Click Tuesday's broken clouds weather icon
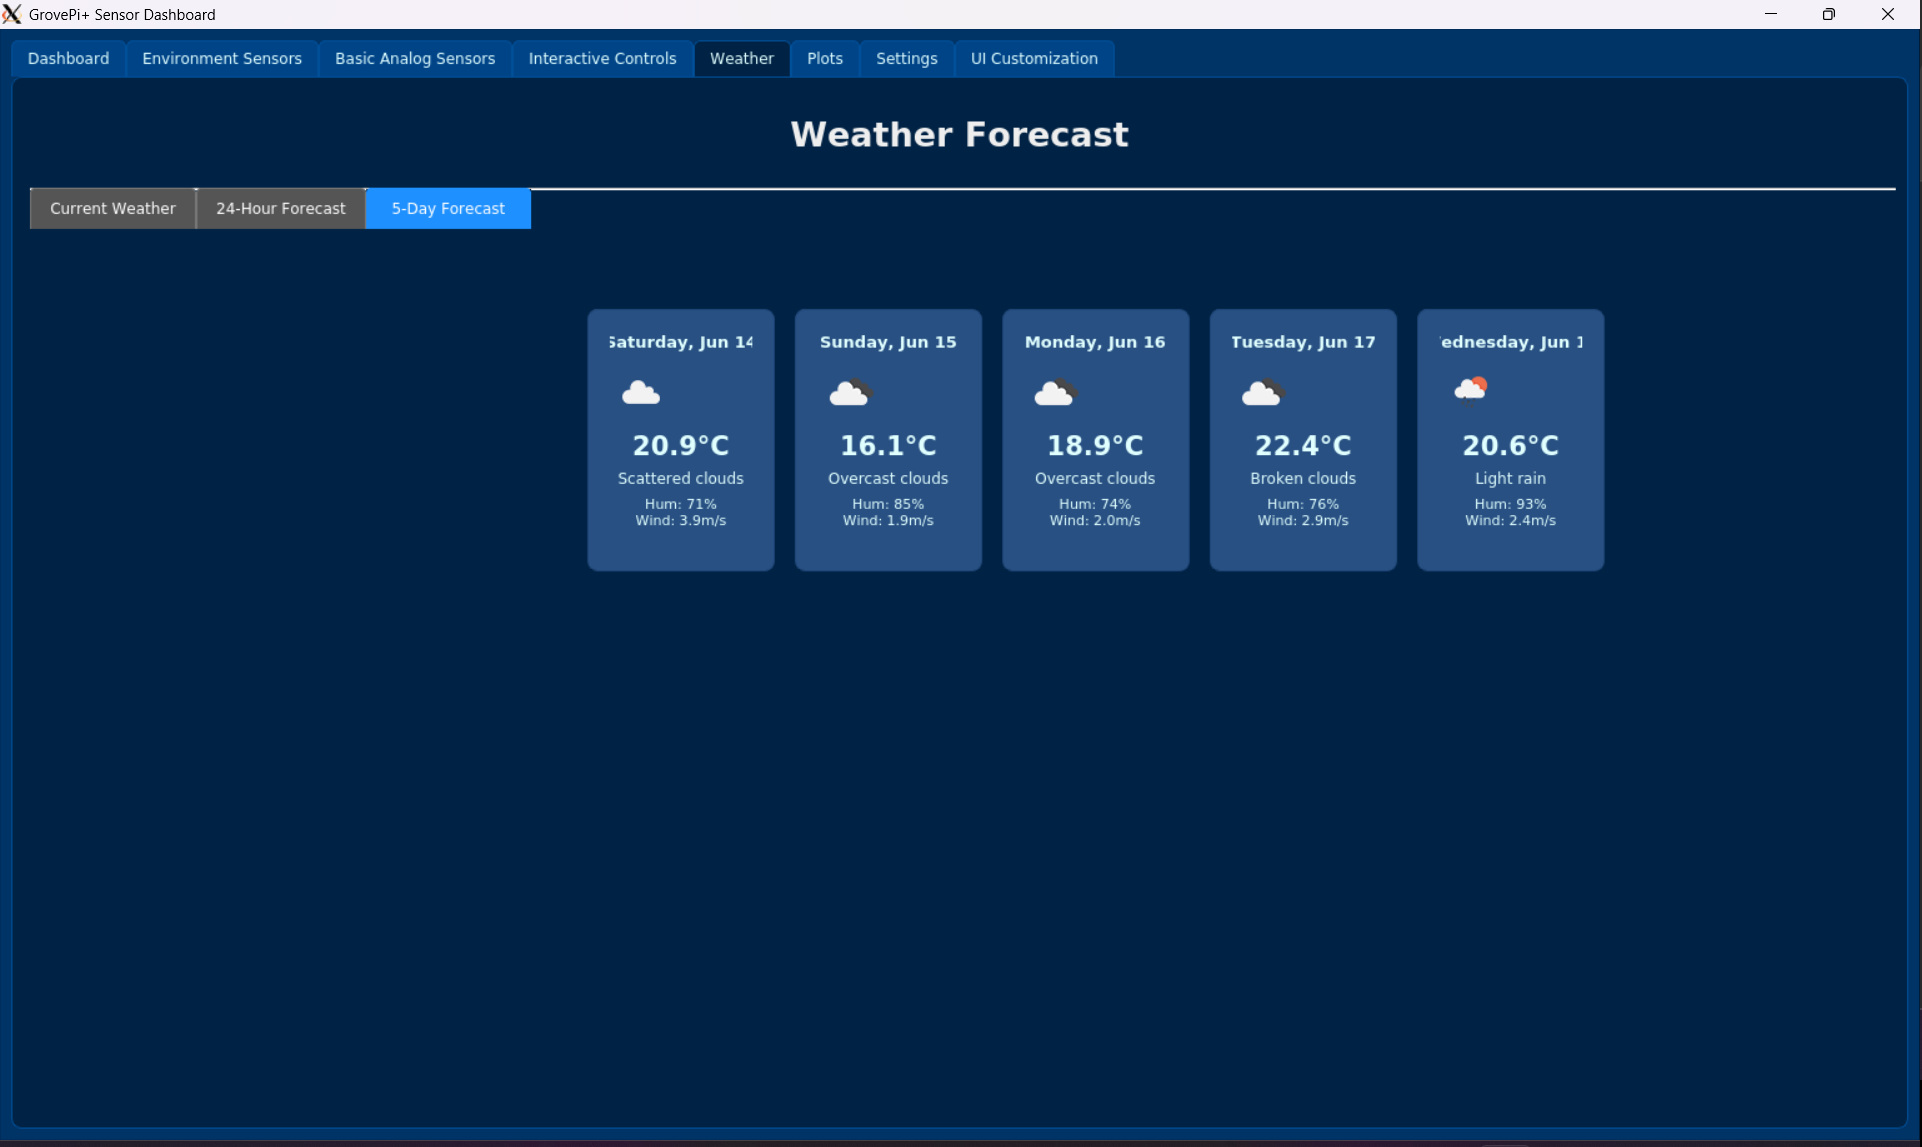 tap(1262, 392)
